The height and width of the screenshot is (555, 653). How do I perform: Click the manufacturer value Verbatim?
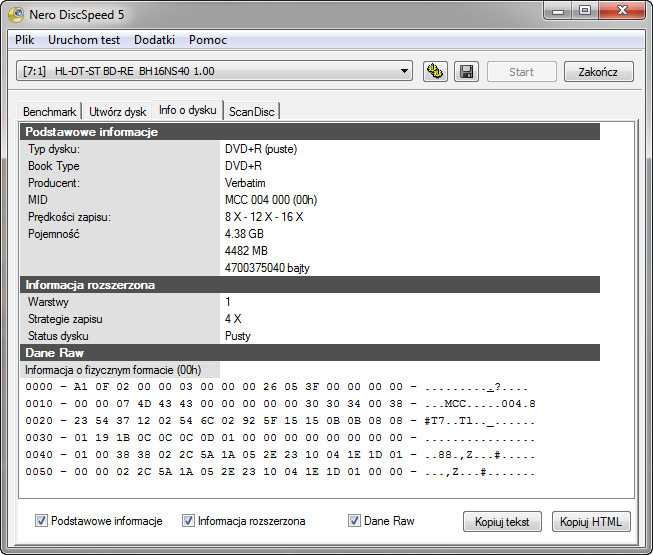(x=245, y=183)
